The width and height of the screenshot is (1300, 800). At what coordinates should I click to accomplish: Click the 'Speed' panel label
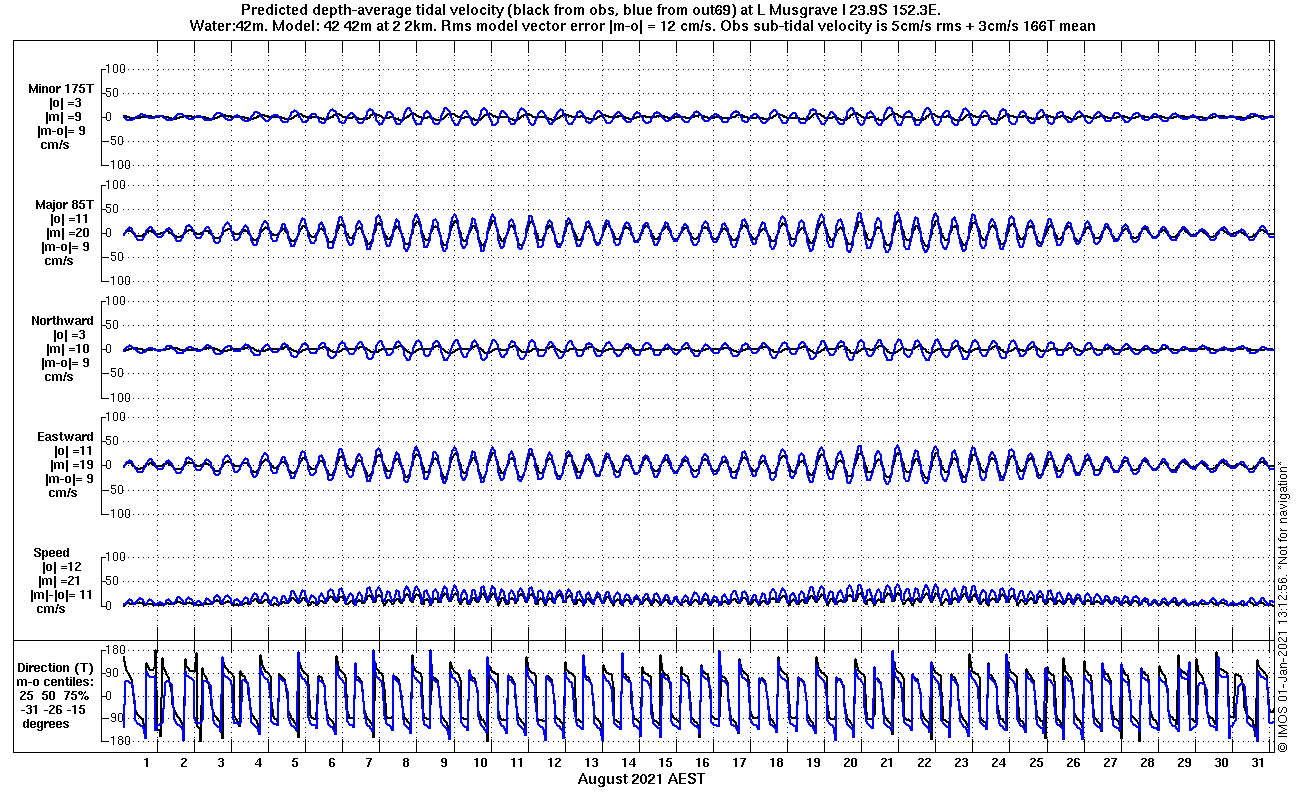[x=52, y=553]
